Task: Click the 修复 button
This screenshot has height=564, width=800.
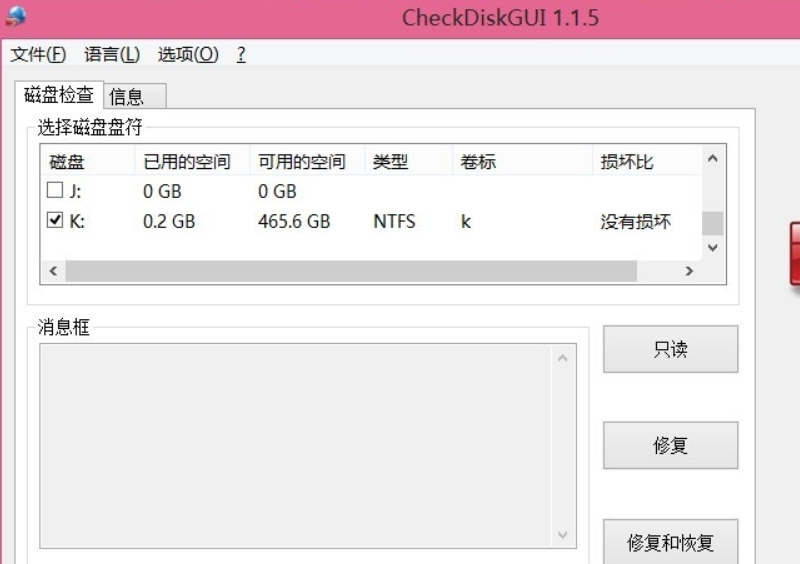Action: tap(670, 445)
